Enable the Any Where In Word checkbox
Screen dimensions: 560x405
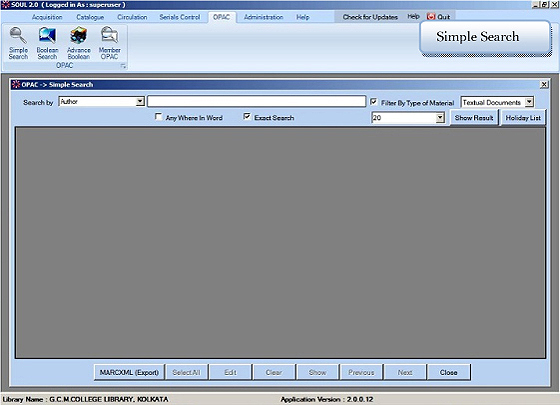pyautogui.click(x=158, y=116)
